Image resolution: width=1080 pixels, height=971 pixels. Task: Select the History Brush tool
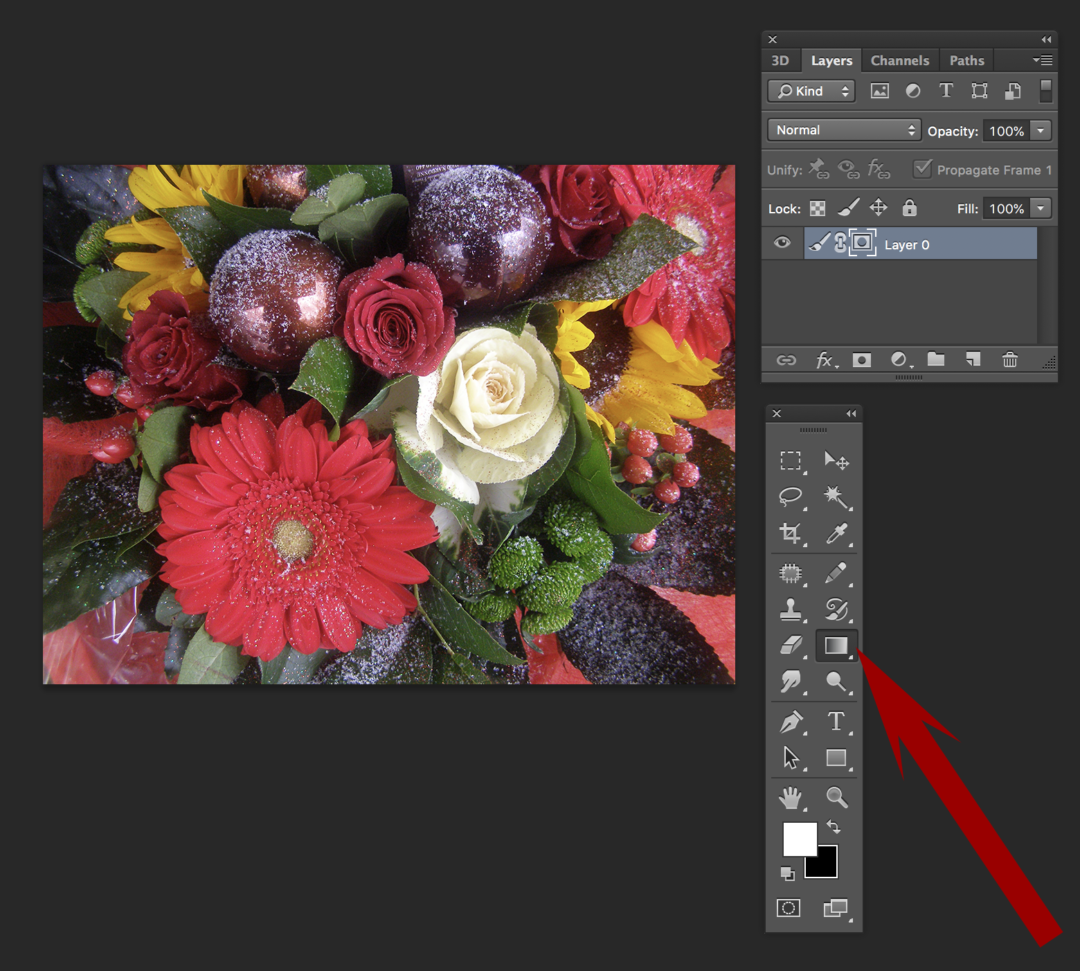[x=836, y=609]
